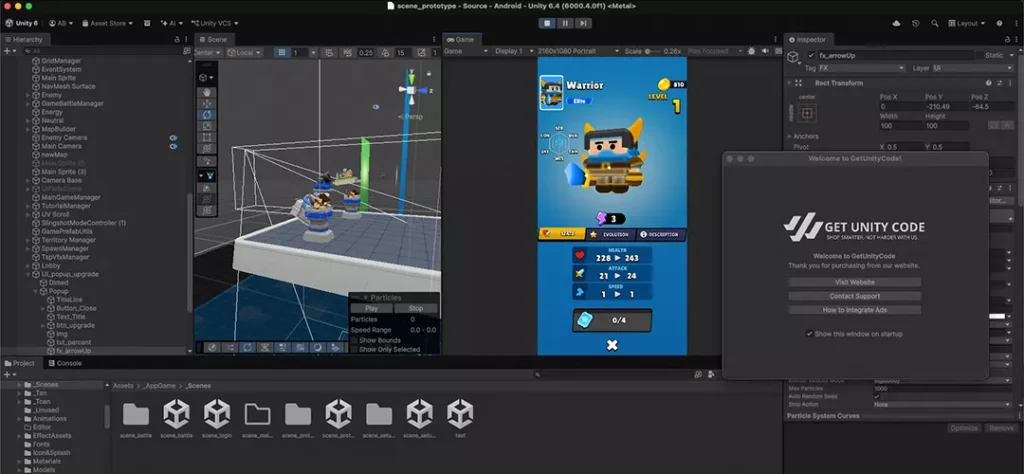
Task: Switch to the Console tab
Action: click(x=65, y=363)
